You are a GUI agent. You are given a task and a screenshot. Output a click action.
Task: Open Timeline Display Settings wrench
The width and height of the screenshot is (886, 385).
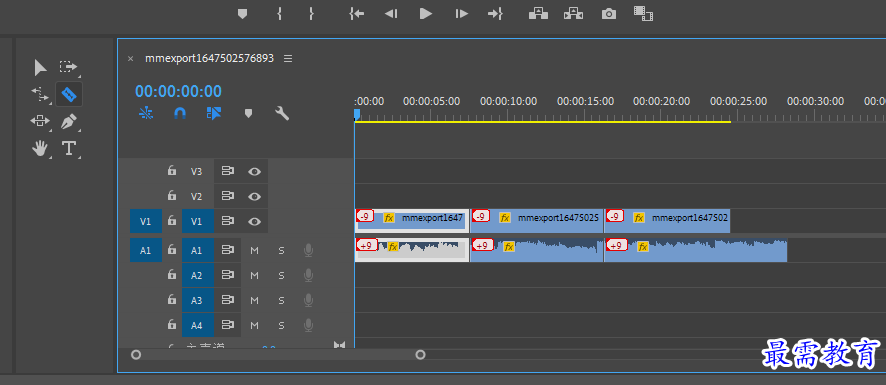[282, 114]
